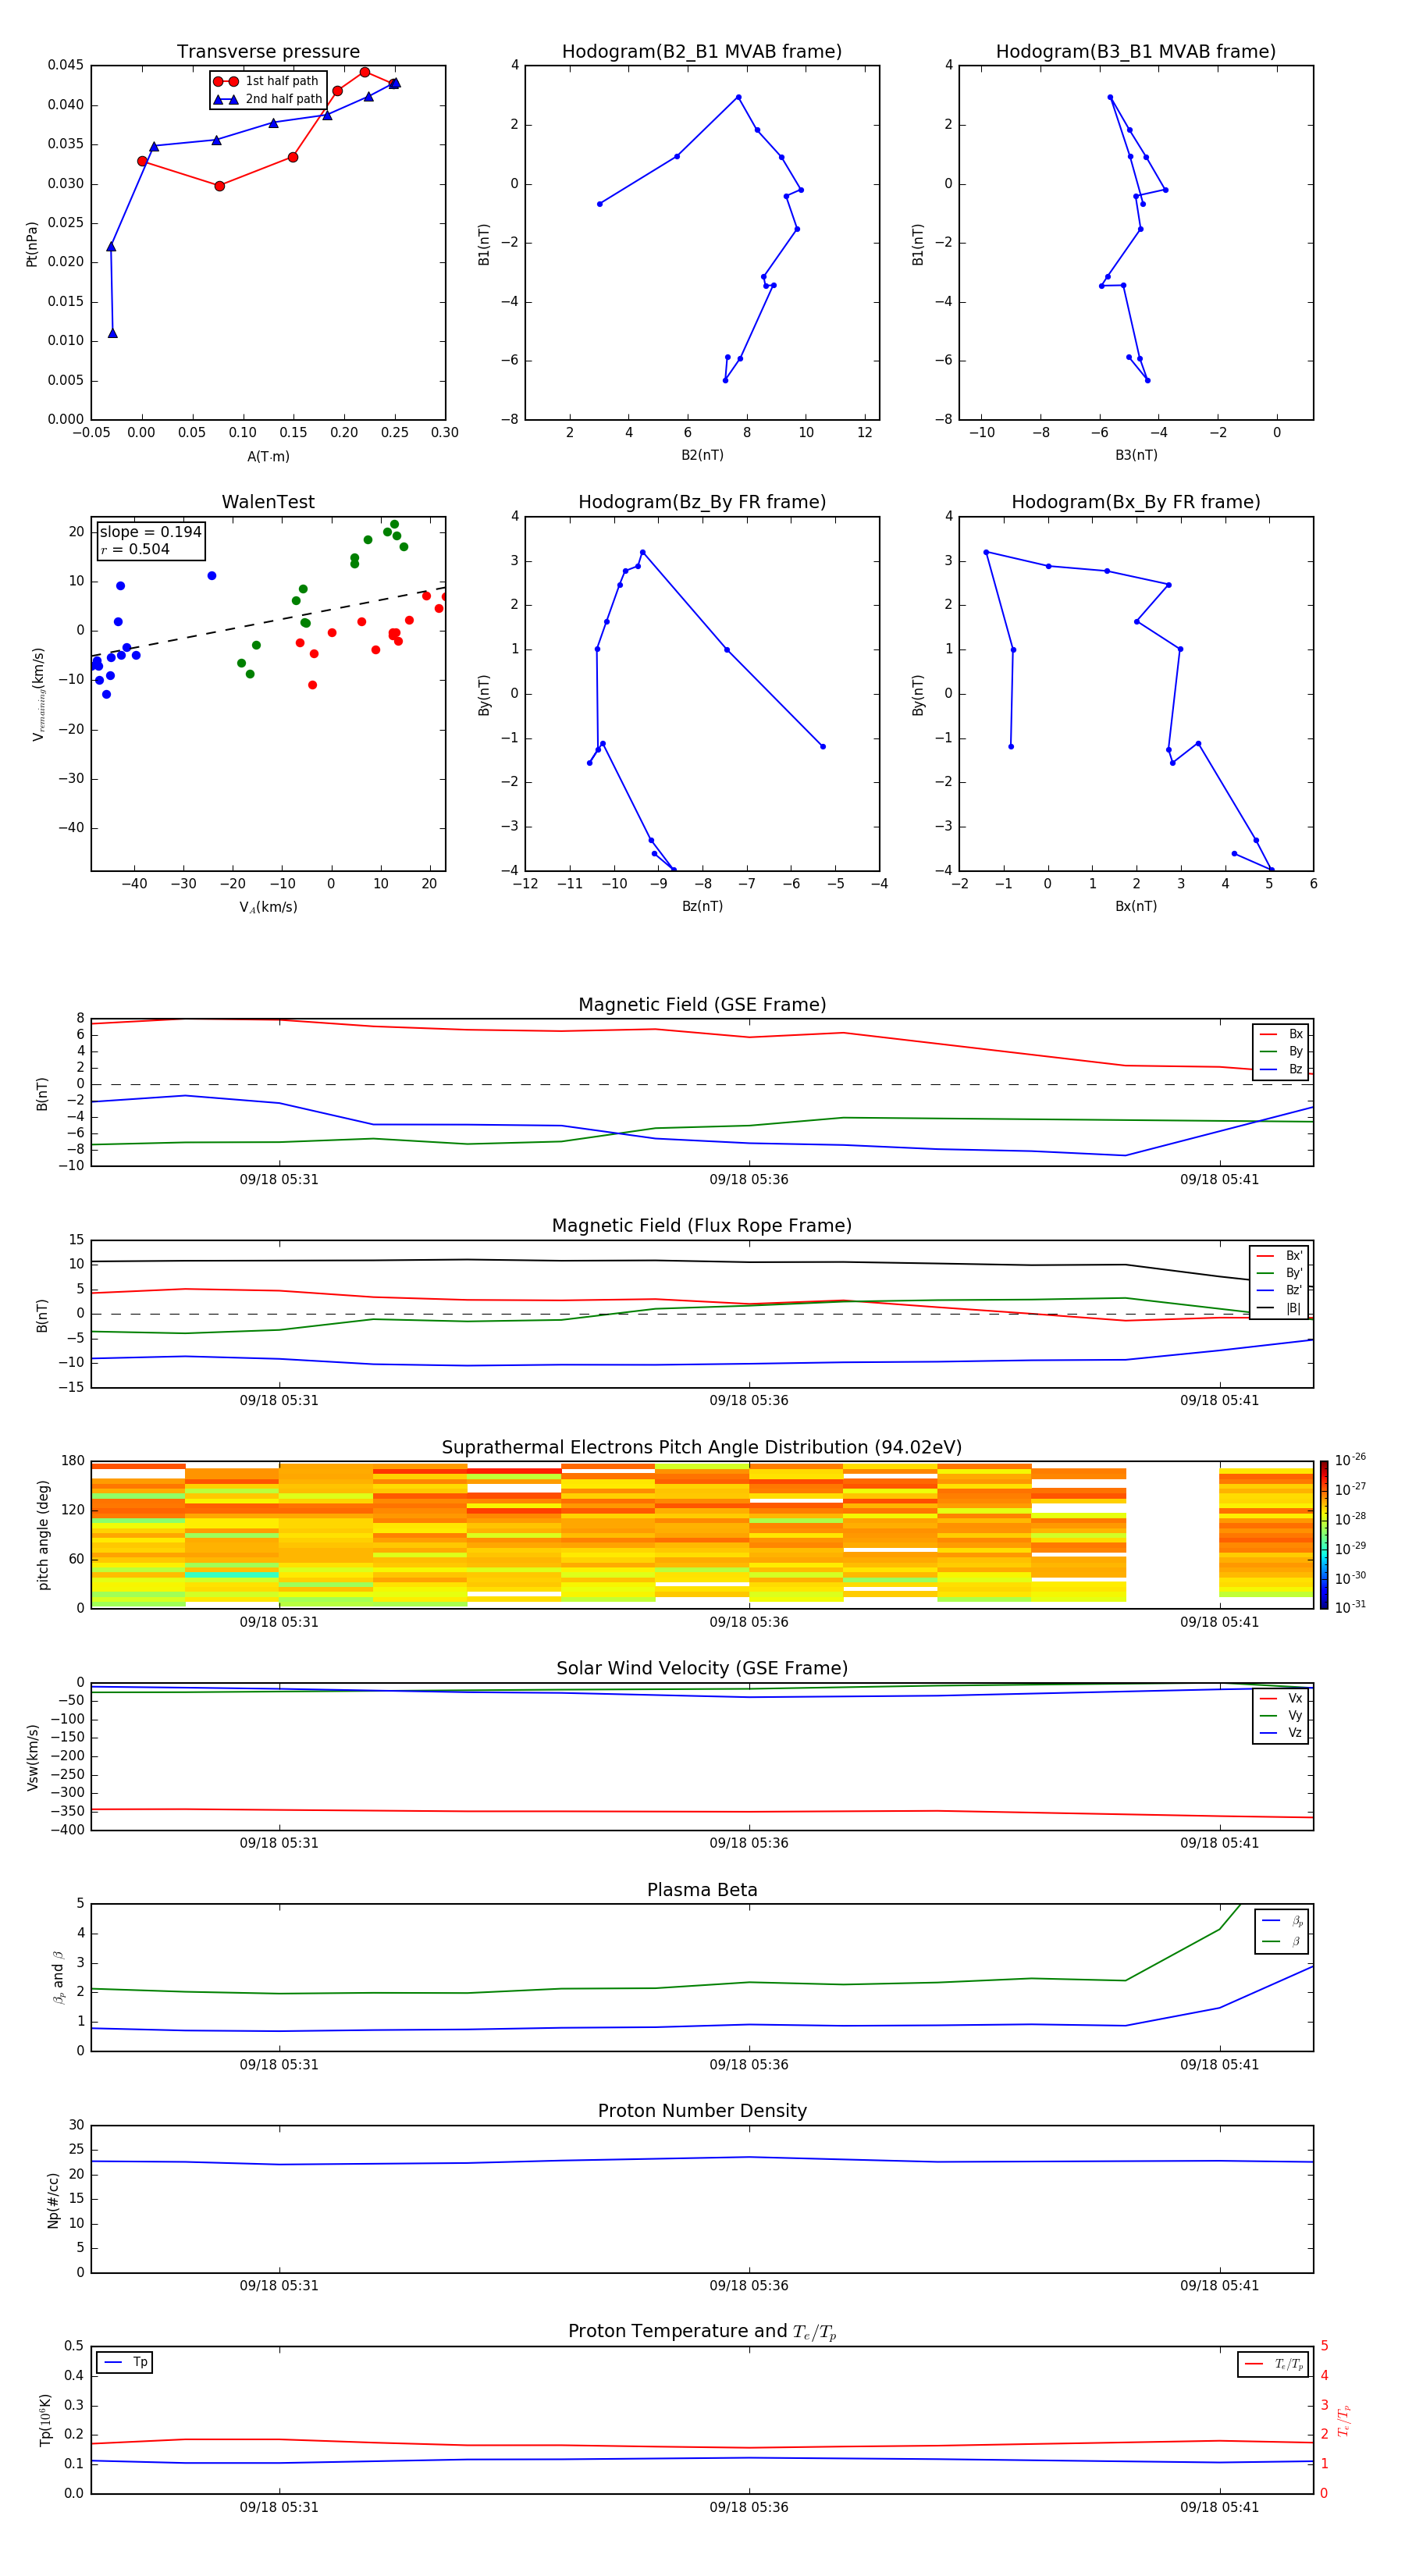Click the pitch angle distribution color bar
Screen dimensions: 1405x2576
1324,1535
